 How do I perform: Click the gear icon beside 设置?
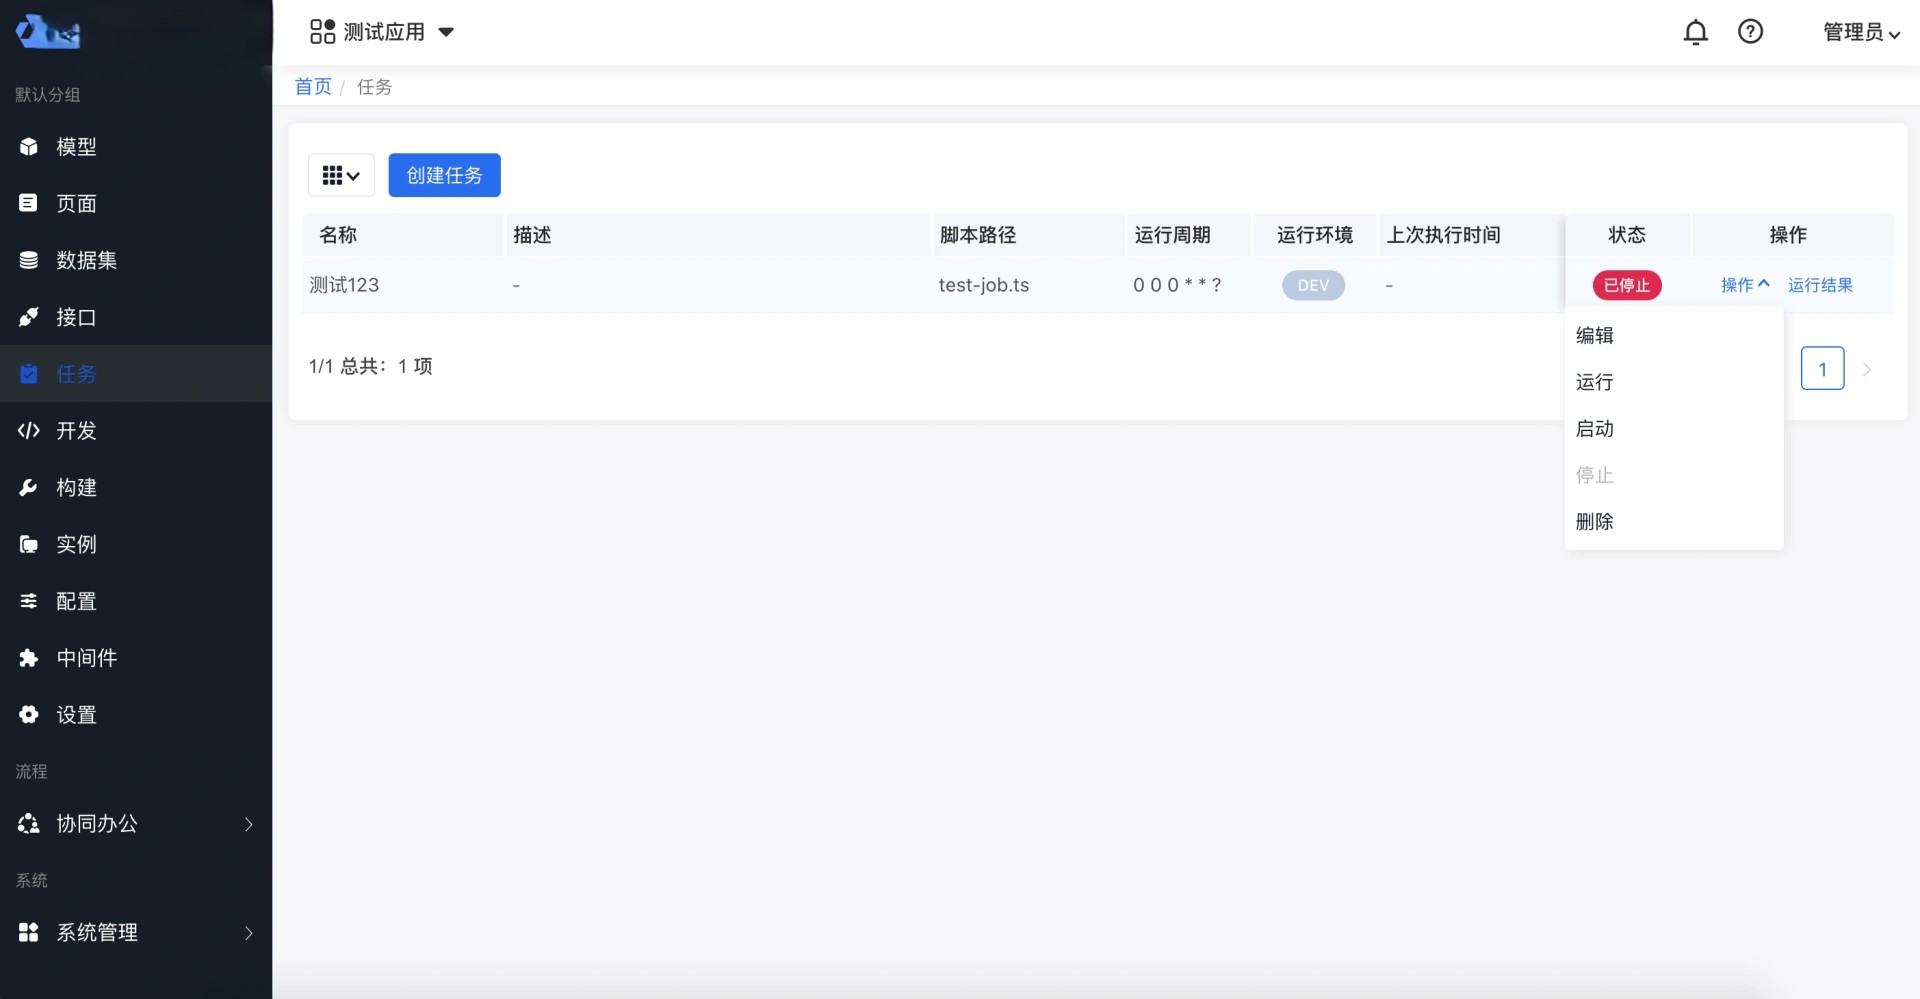click(x=29, y=714)
